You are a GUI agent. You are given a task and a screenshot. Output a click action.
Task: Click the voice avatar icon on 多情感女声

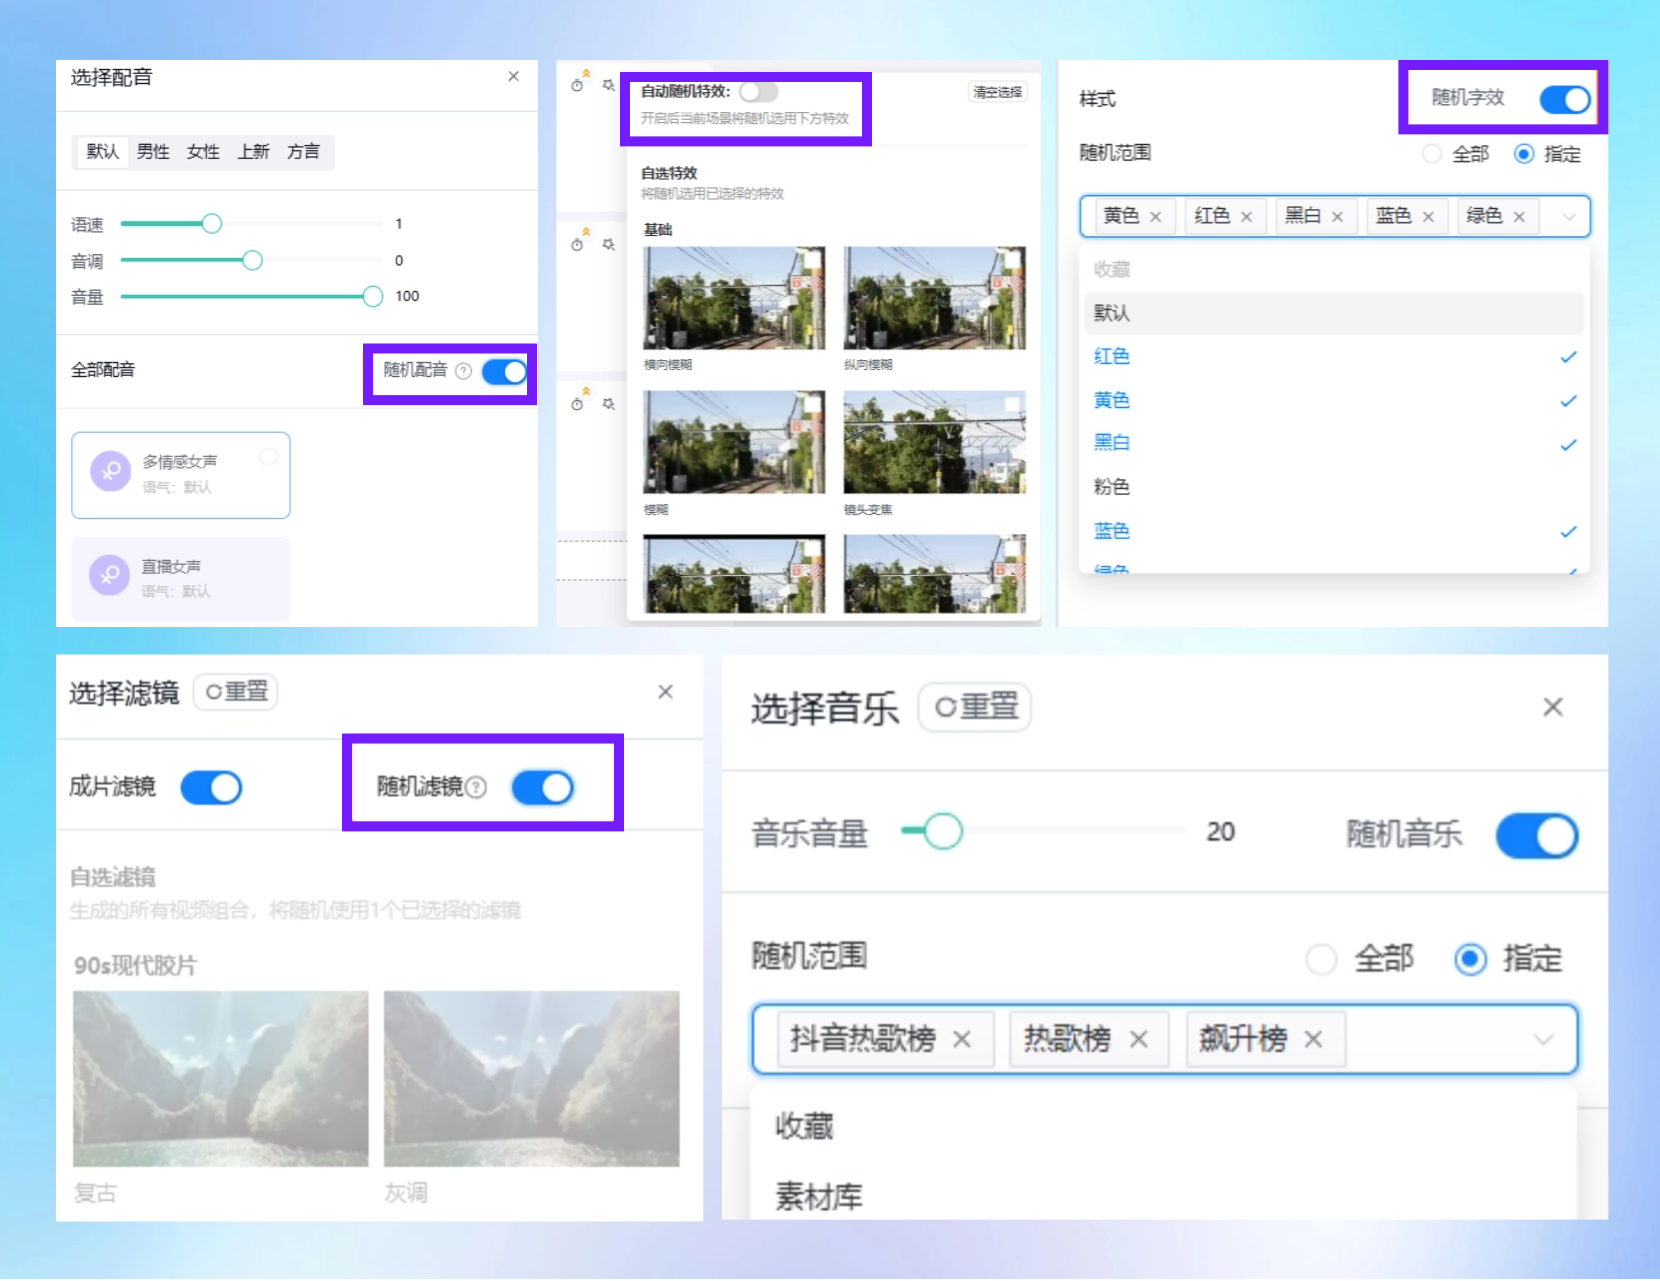click(x=109, y=471)
